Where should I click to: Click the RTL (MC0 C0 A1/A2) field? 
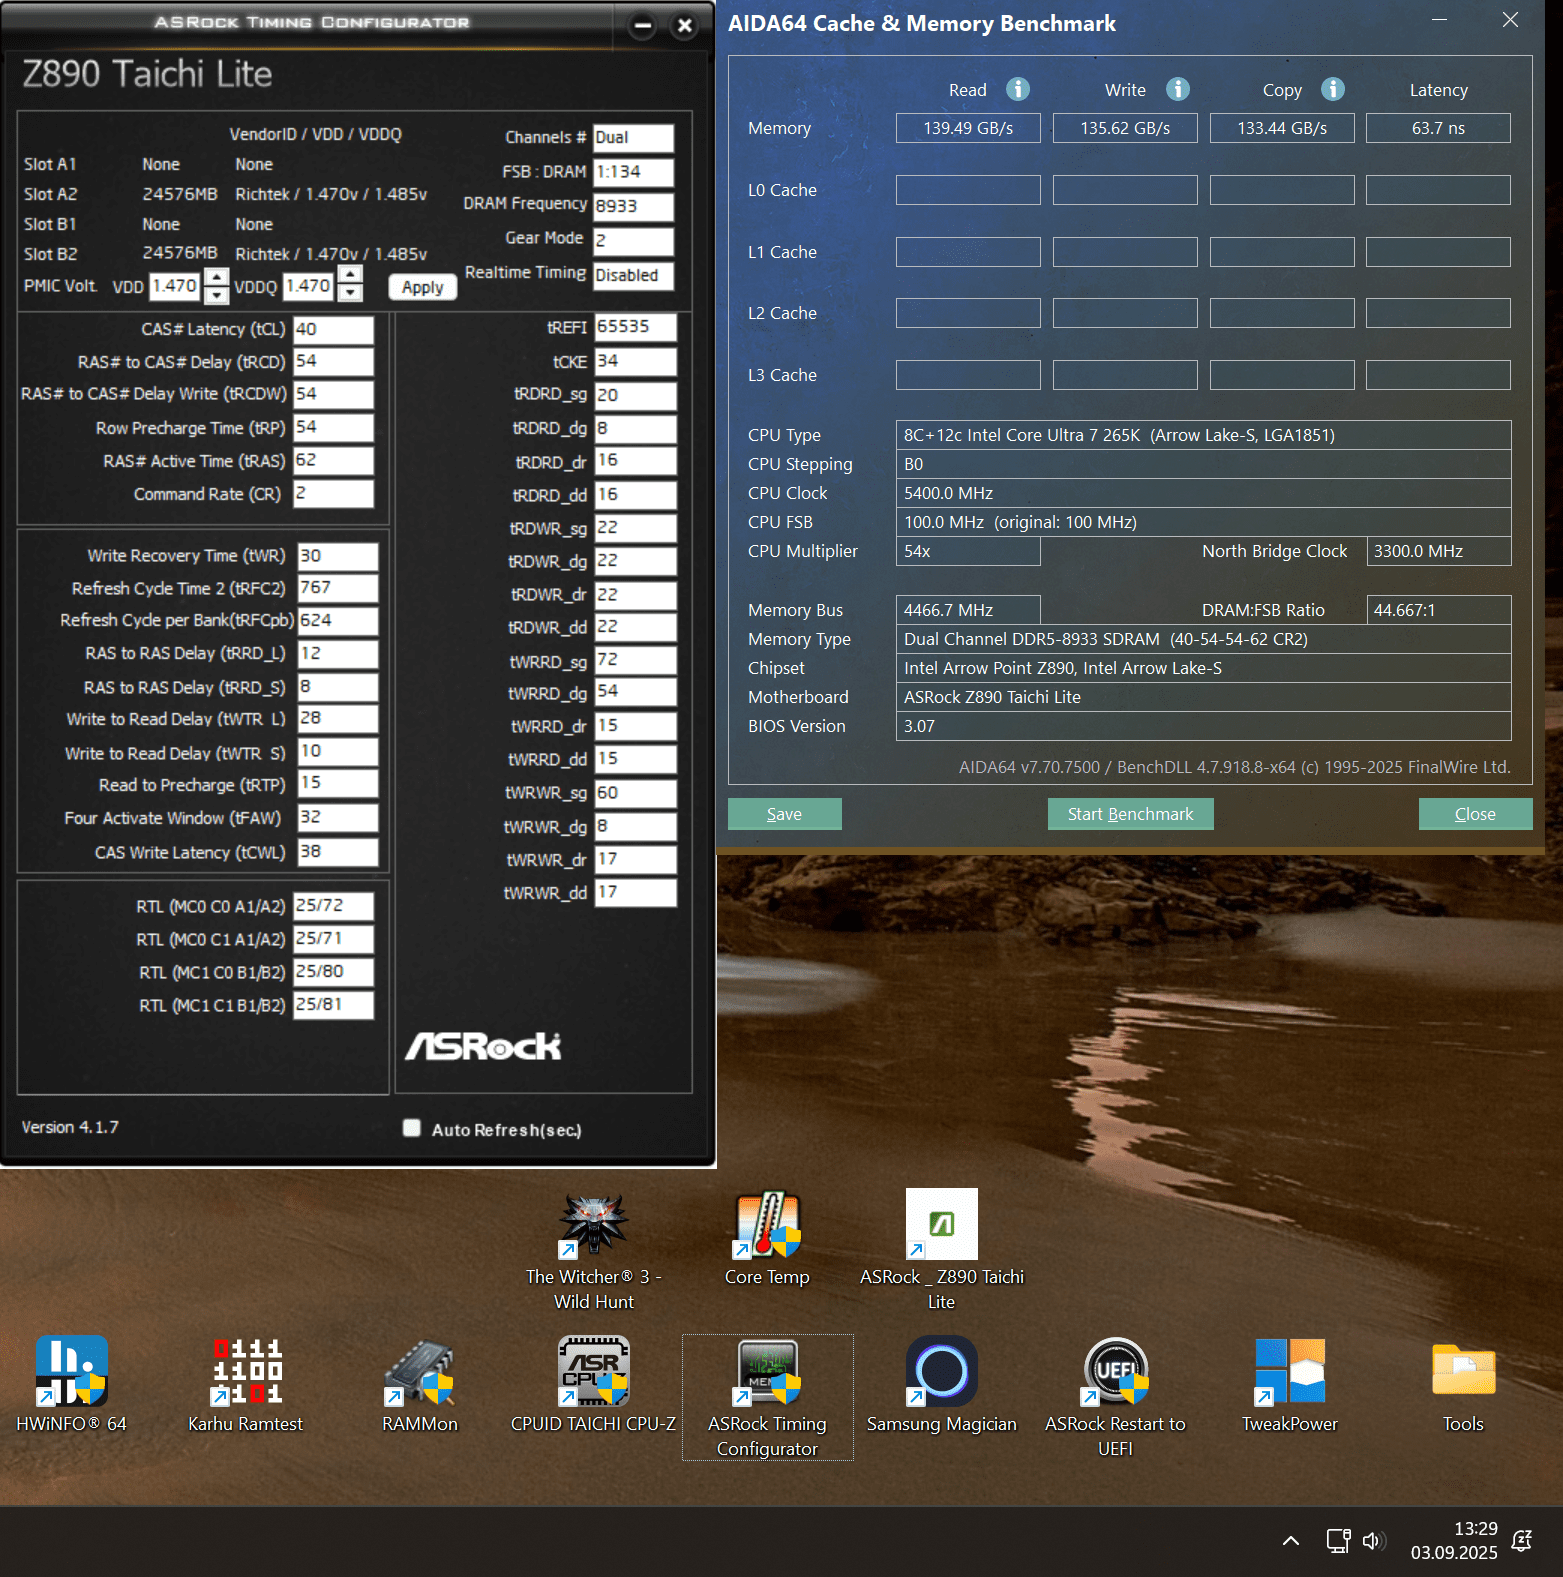[334, 906]
